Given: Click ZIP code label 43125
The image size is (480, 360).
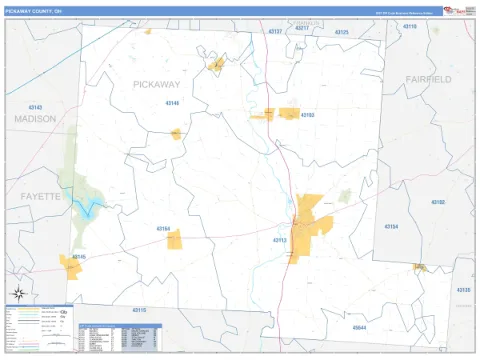Looking at the screenshot, I should (x=342, y=32).
